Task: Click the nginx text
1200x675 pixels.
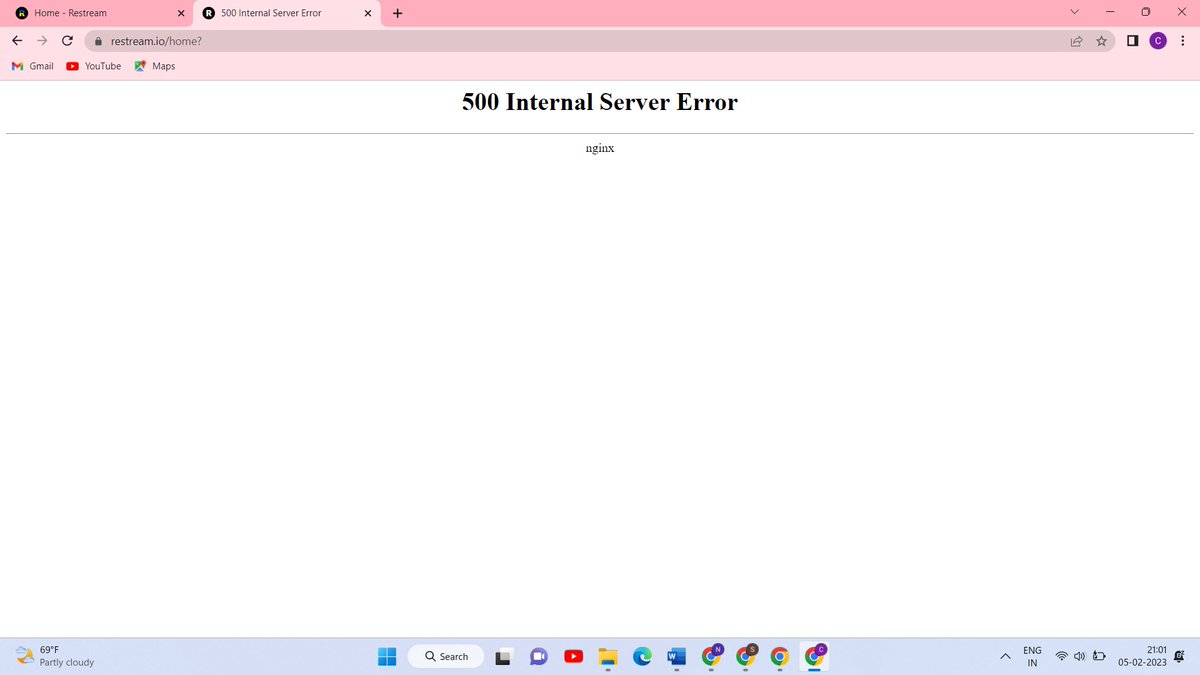Action: (x=600, y=147)
